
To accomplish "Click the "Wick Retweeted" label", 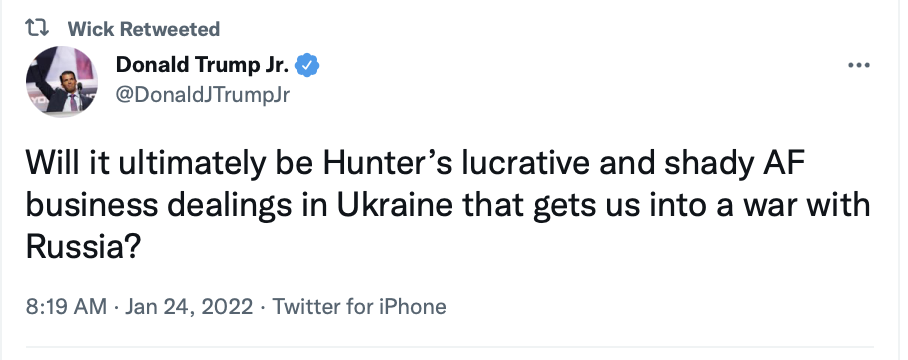I will click(x=144, y=28).
